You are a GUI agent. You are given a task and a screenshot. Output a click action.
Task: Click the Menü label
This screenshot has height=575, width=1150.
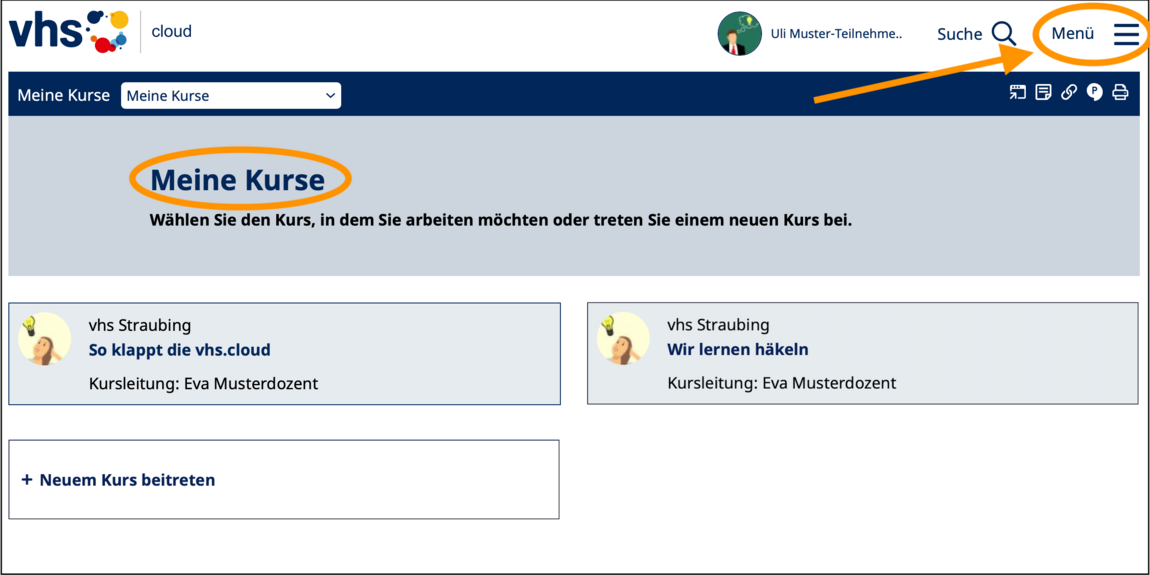pos(1073,34)
